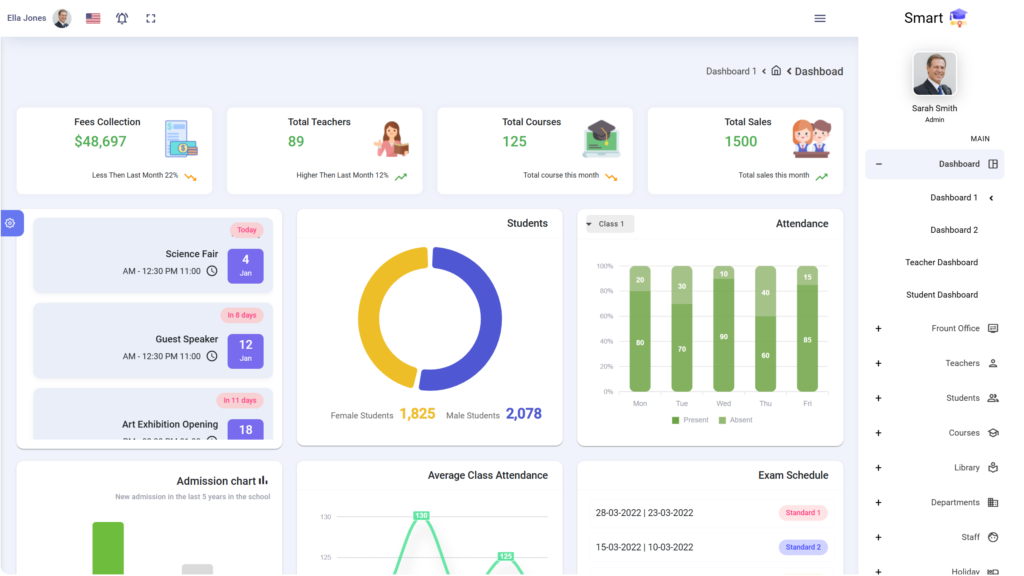
Task: Open Student Dashboard in the sidebar
Action: click(942, 295)
